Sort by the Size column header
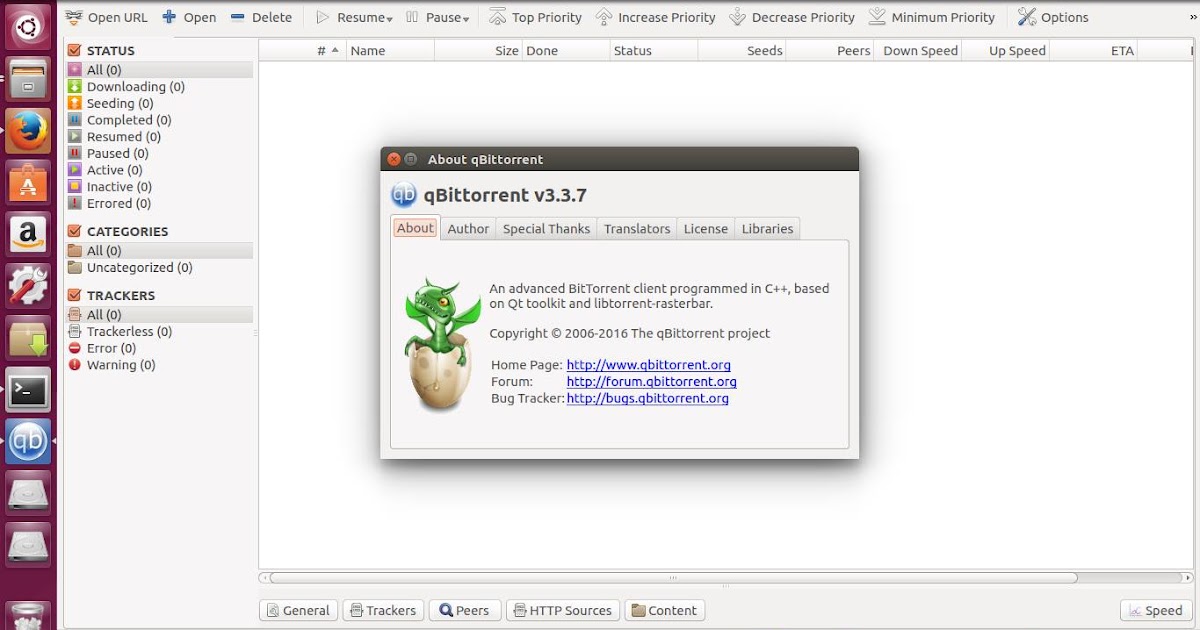The width and height of the screenshot is (1200, 630). 479,50
